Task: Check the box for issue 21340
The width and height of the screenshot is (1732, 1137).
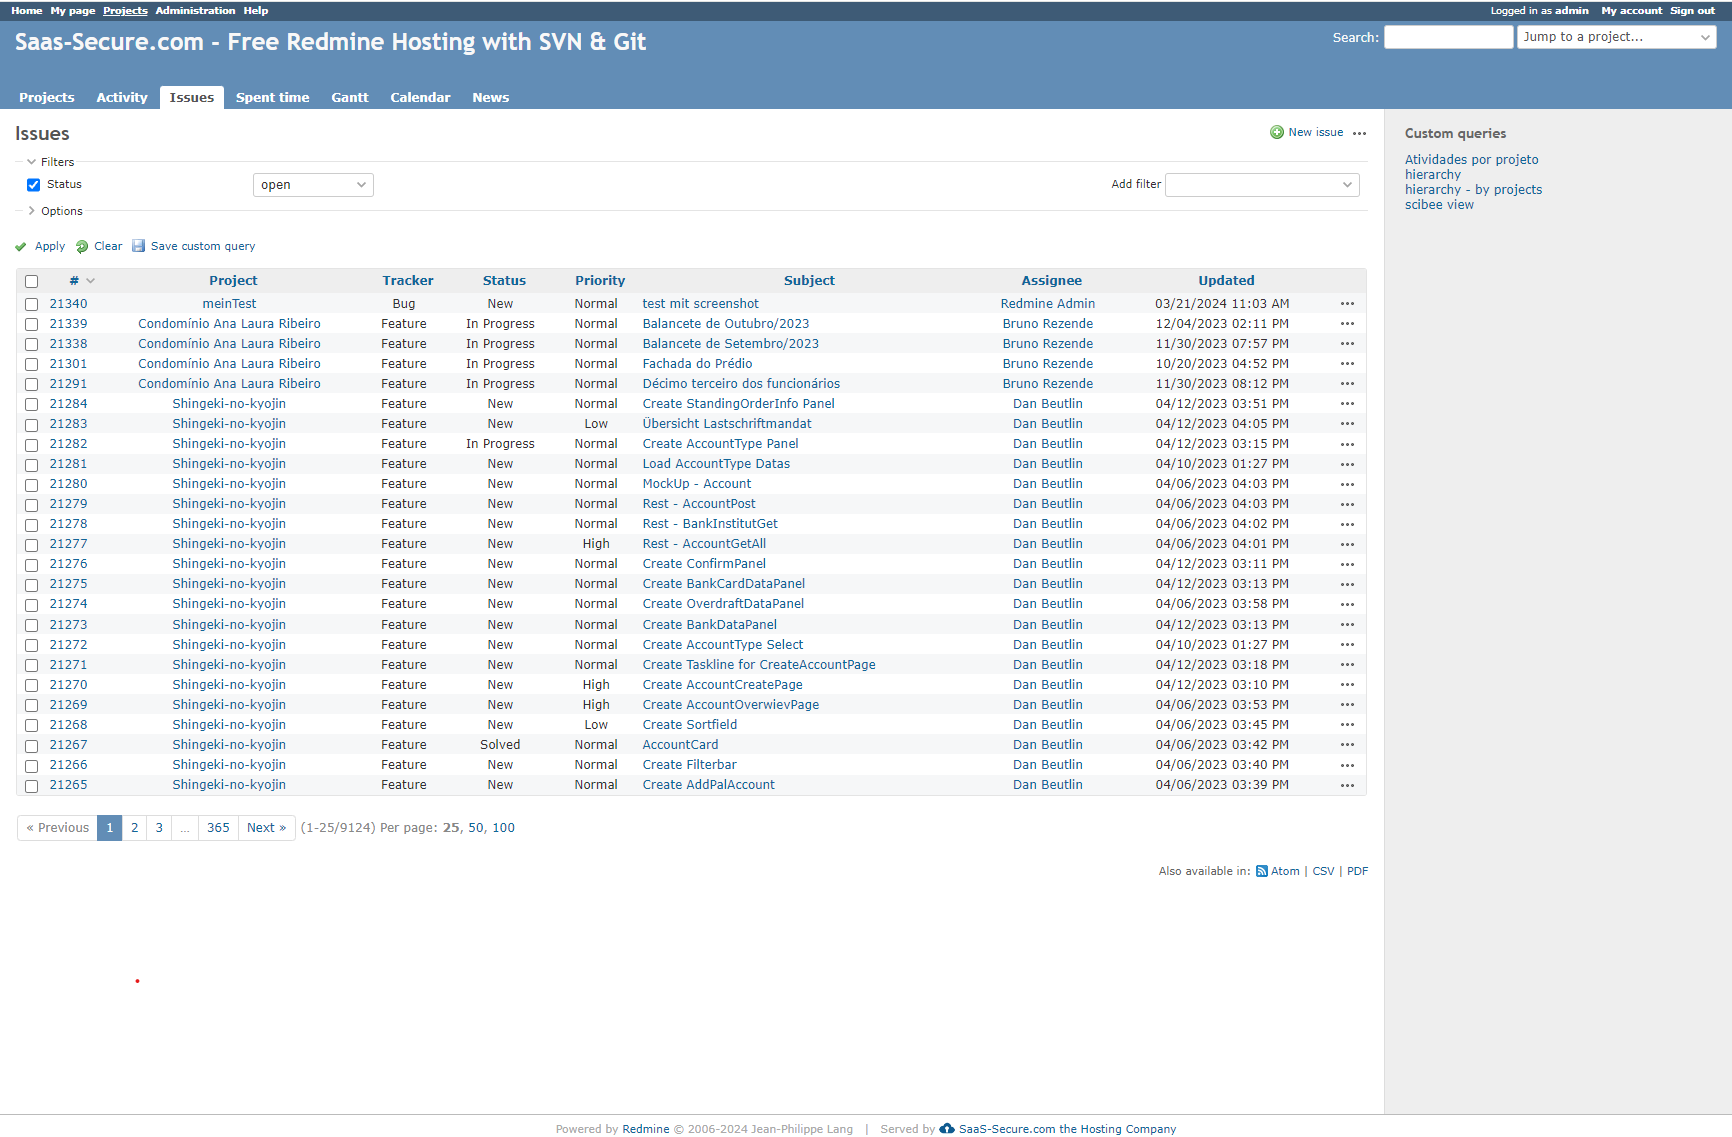Action: click(x=31, y=305)
